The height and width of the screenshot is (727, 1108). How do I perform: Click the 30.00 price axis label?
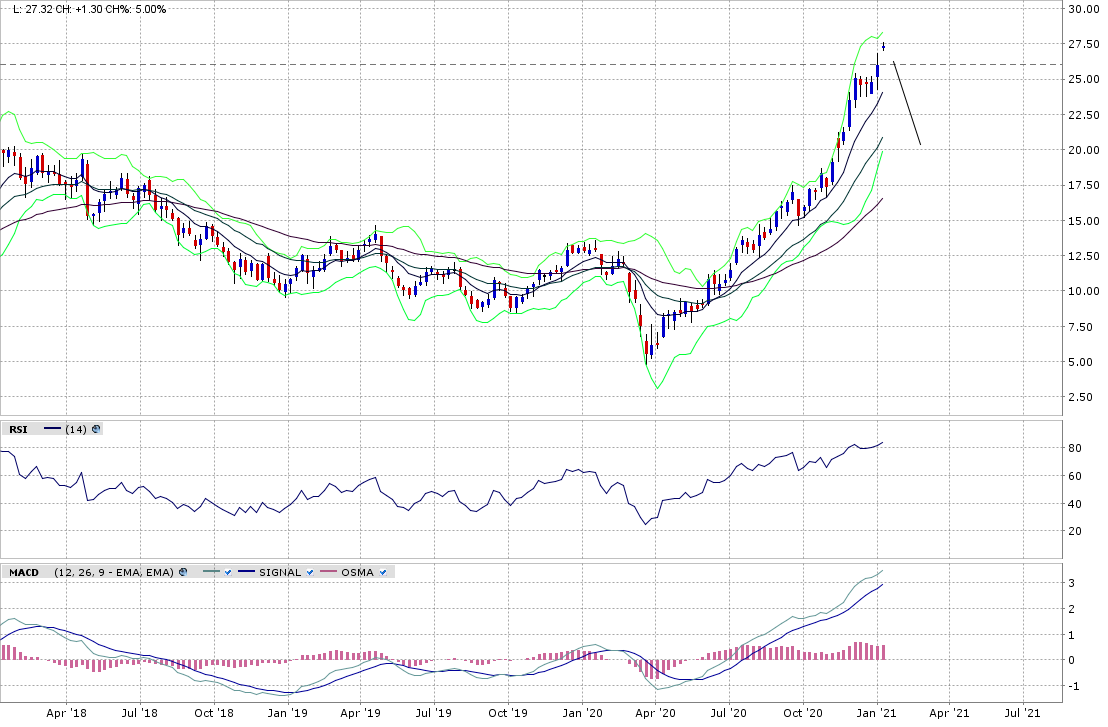coord(1082,9)
